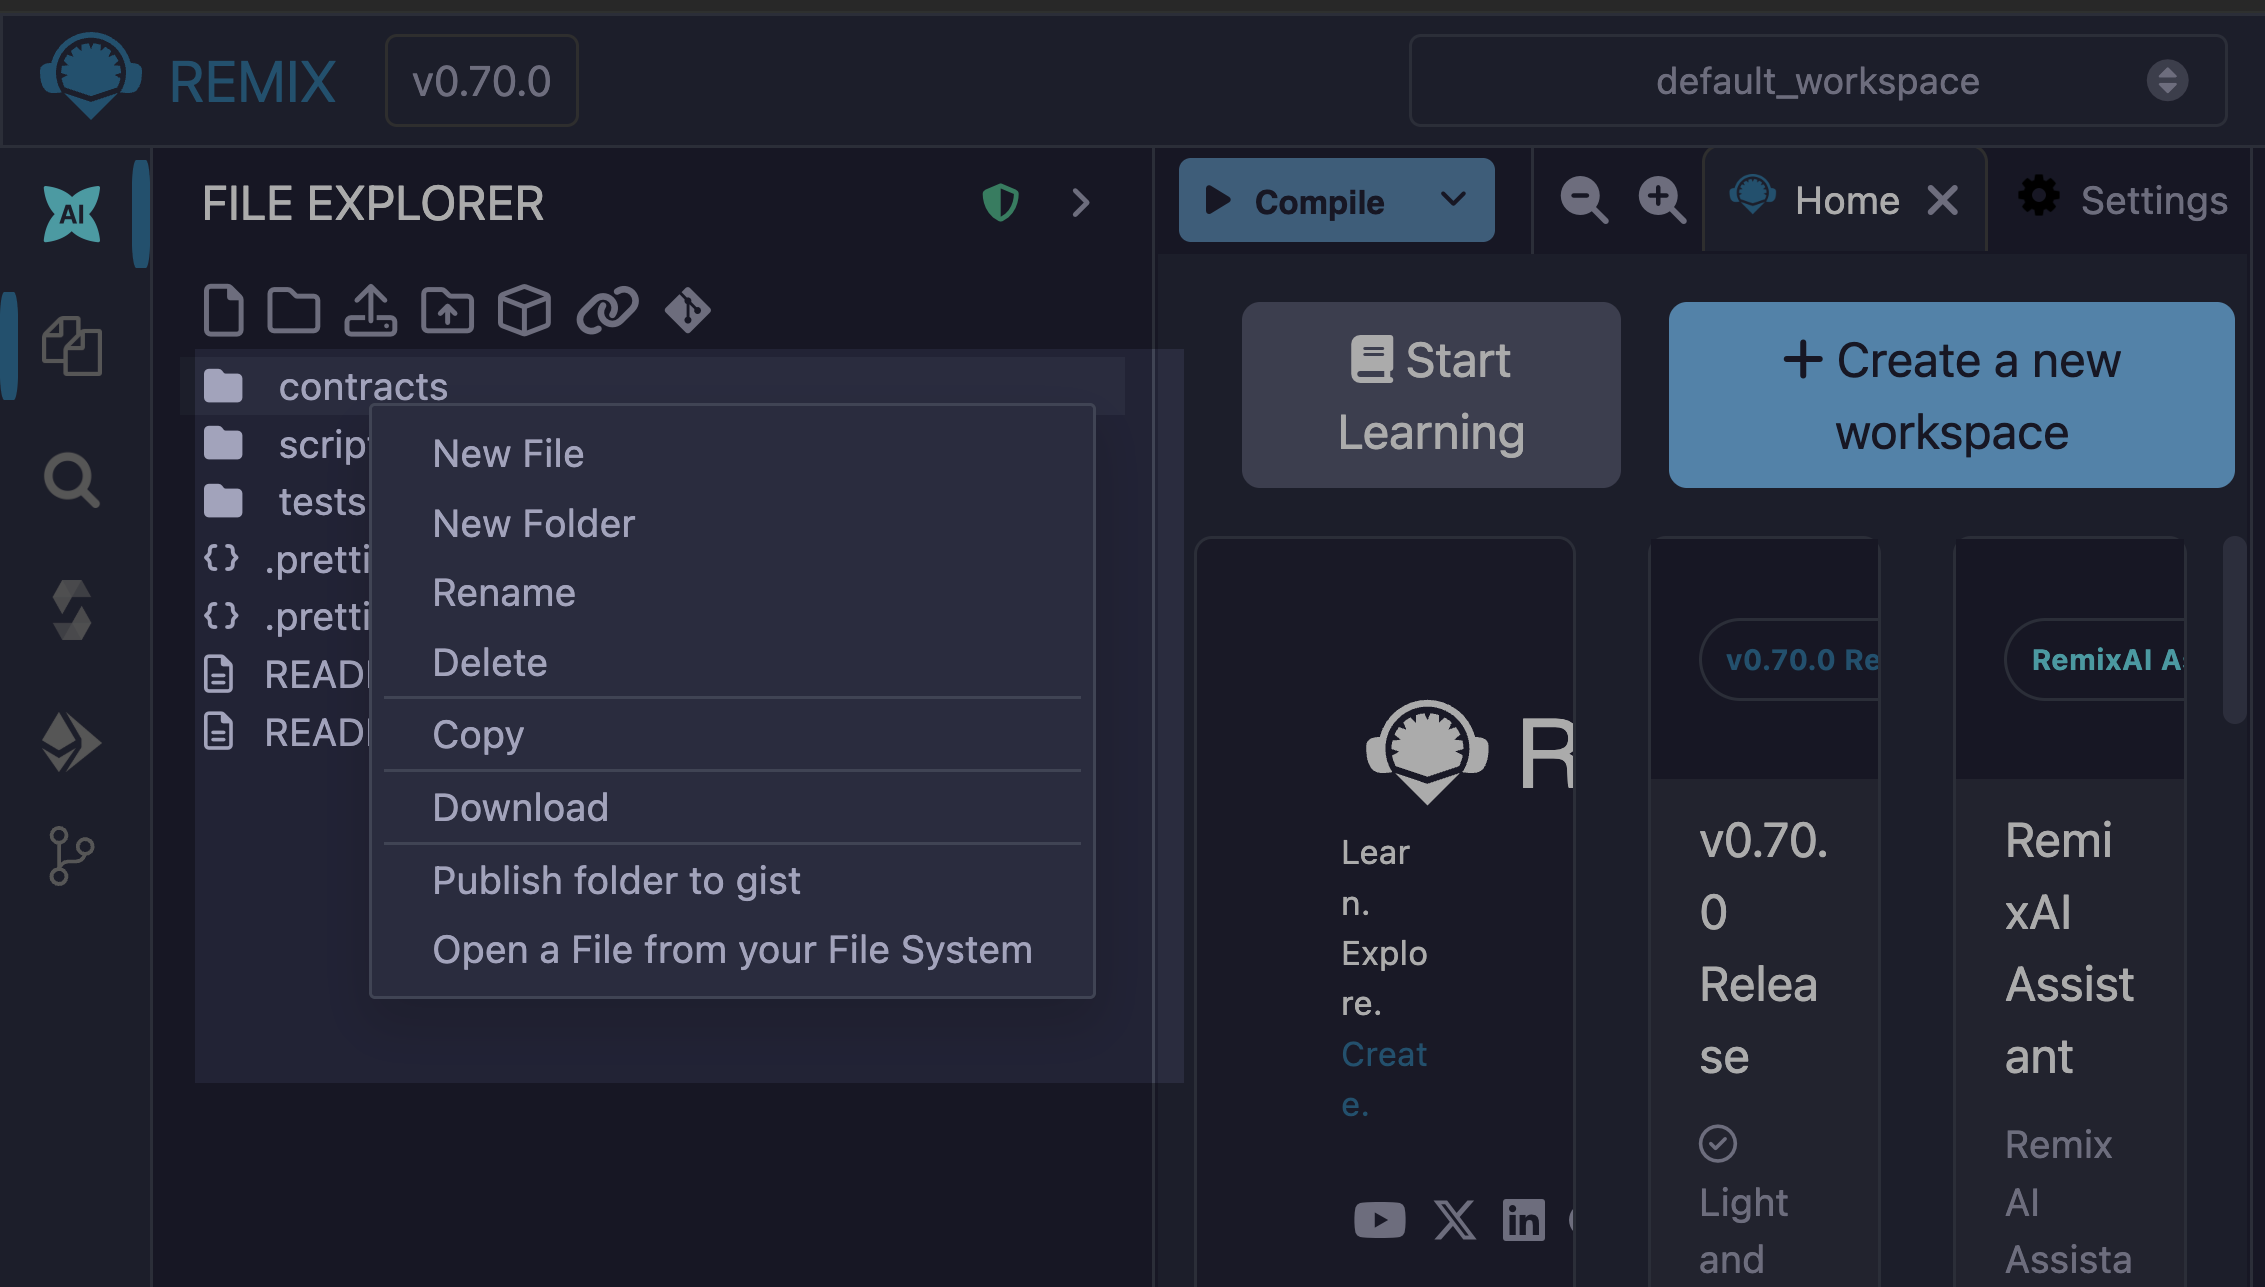Select the first .prettierrc file row

pyautogui.click(x=285, y=560)
